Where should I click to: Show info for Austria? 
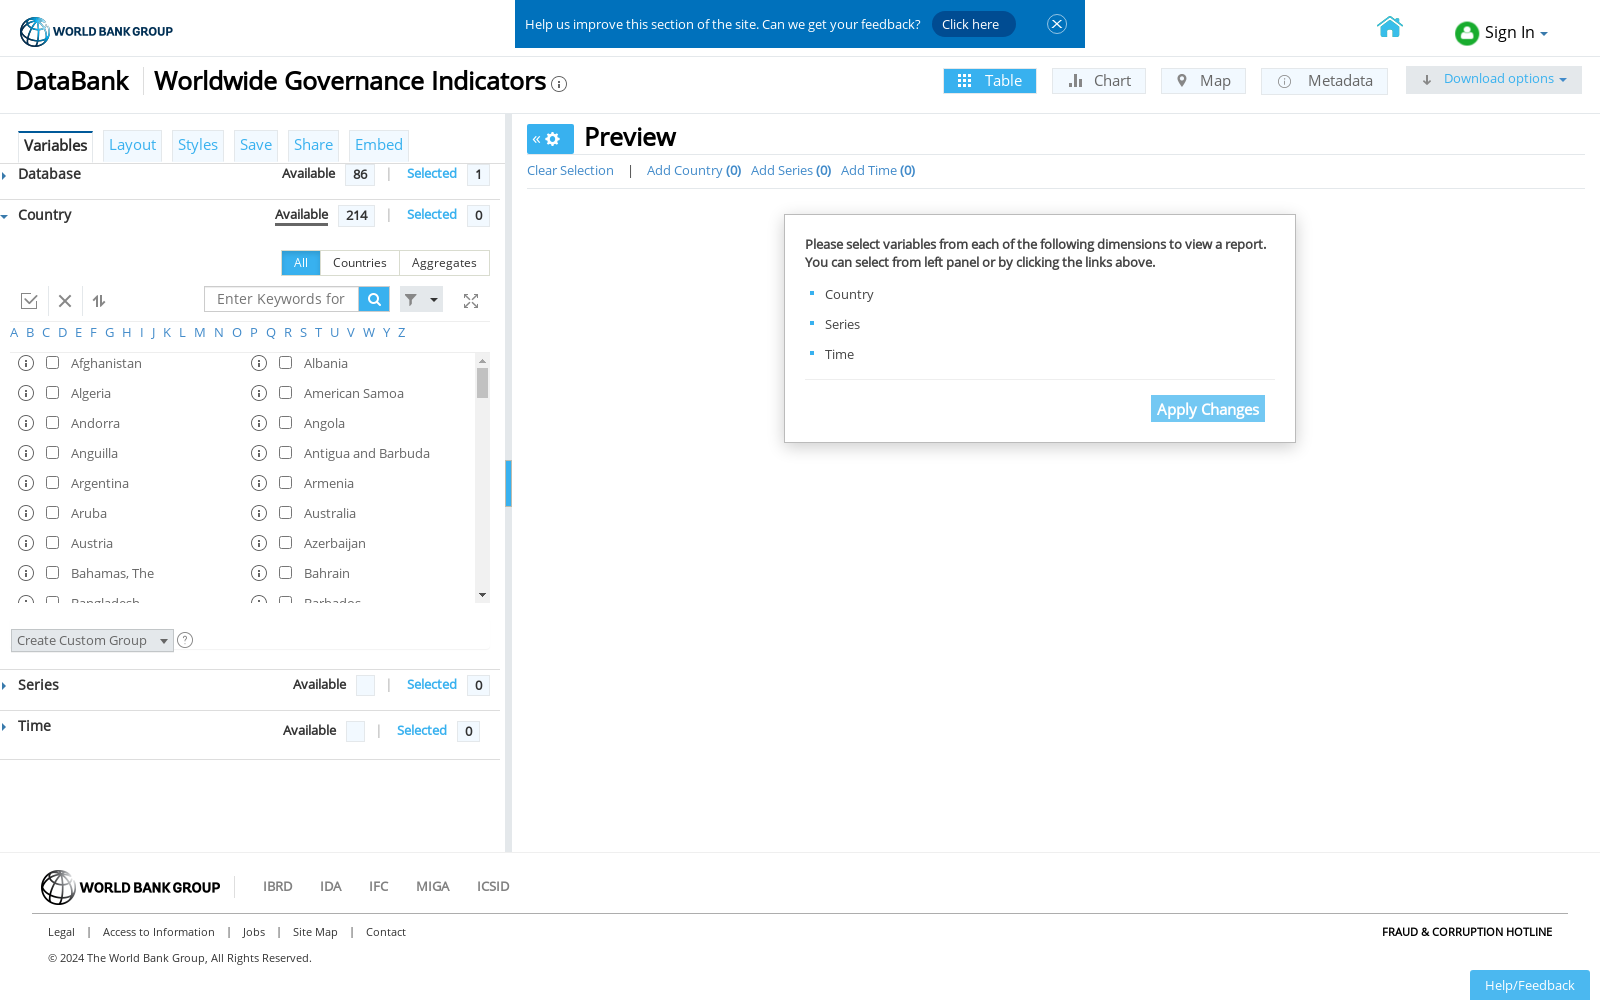(x=26, y=543)
